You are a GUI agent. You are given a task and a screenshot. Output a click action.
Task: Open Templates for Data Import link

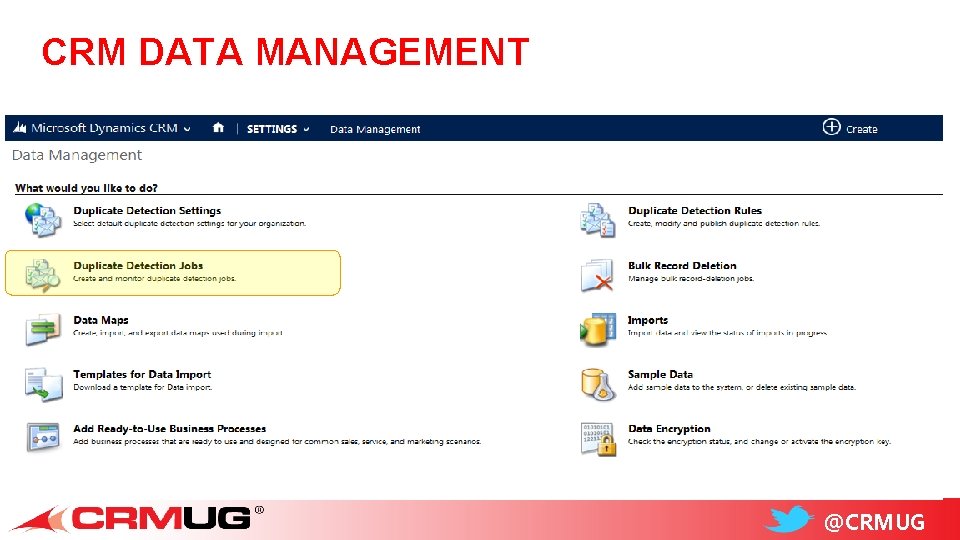142,374
